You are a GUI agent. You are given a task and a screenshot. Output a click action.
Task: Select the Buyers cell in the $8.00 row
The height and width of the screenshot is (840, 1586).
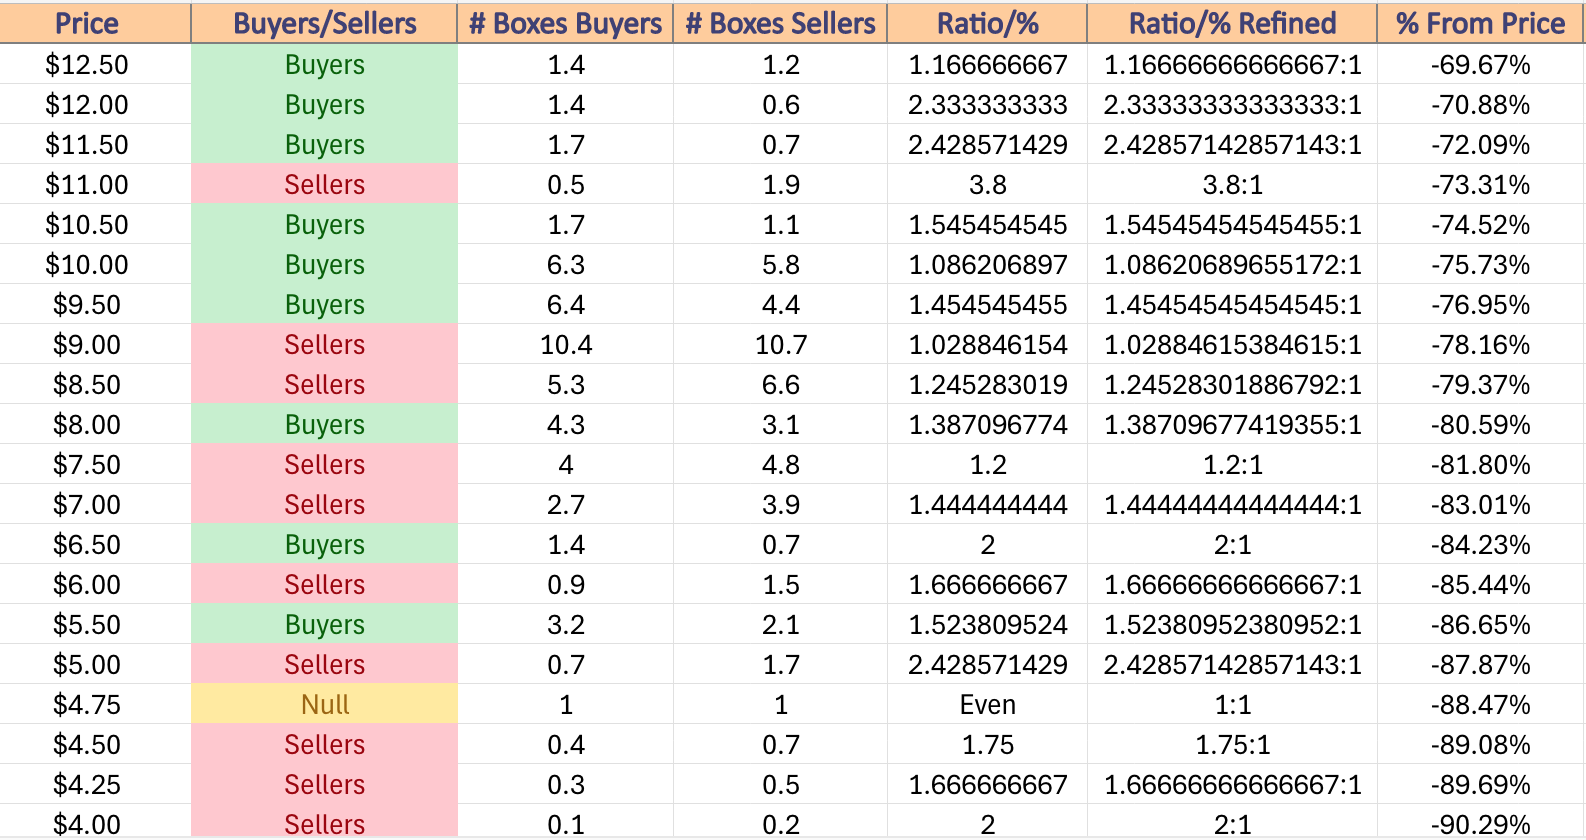pos(324,424)
